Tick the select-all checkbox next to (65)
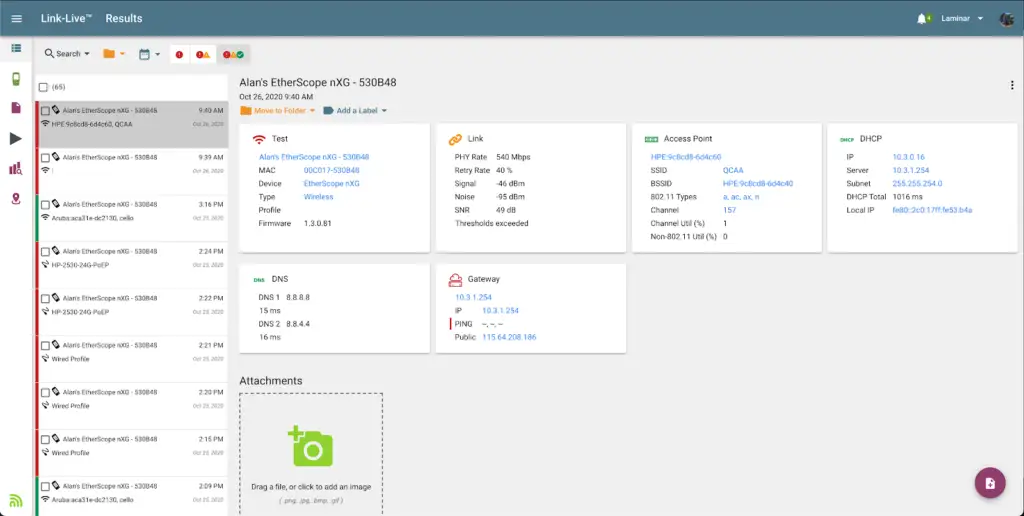This screenshot has width=1024, height=516. pos(44,87)
